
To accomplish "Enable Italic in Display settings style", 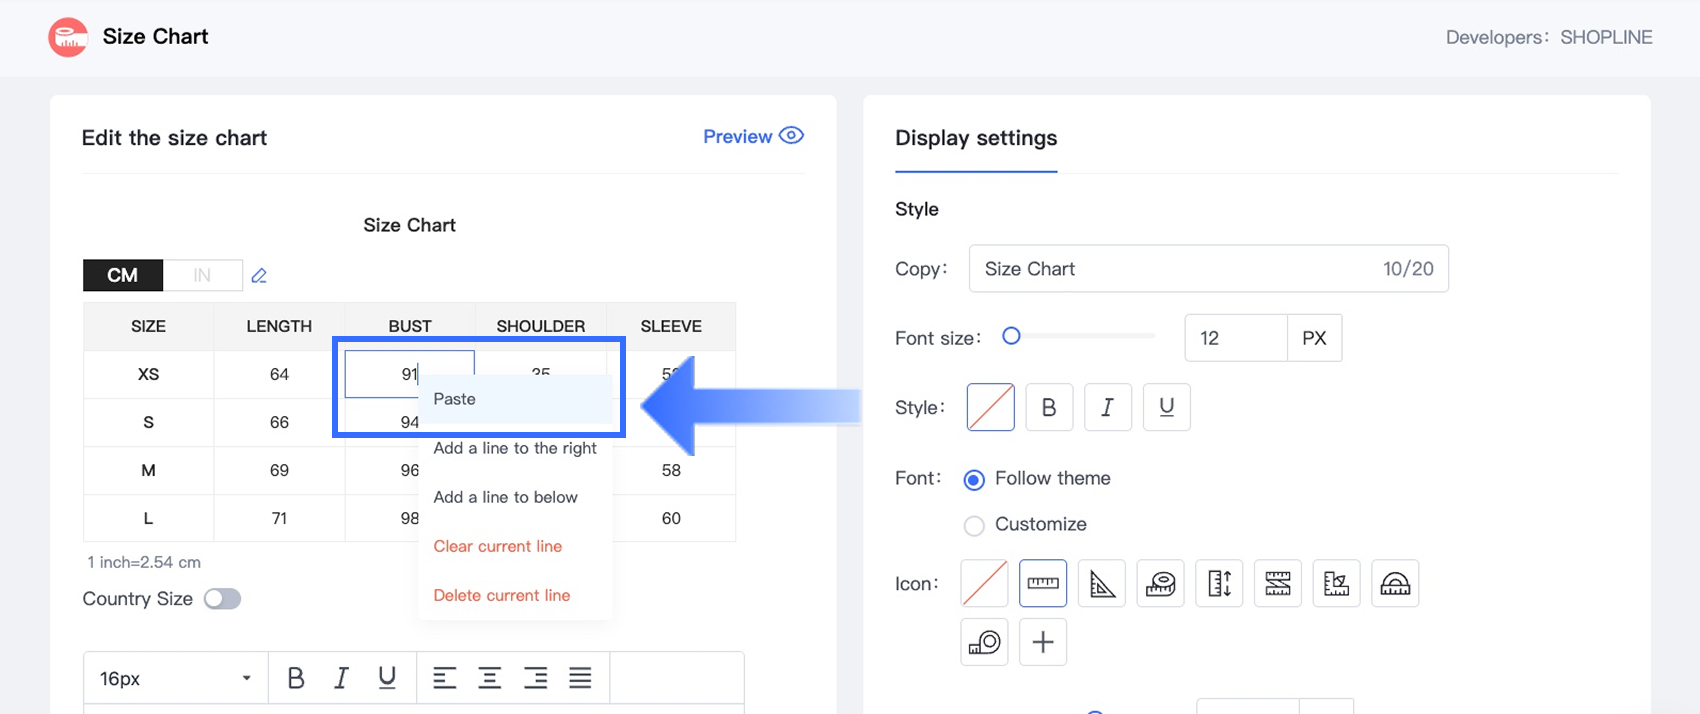I will coord(1107,407).
